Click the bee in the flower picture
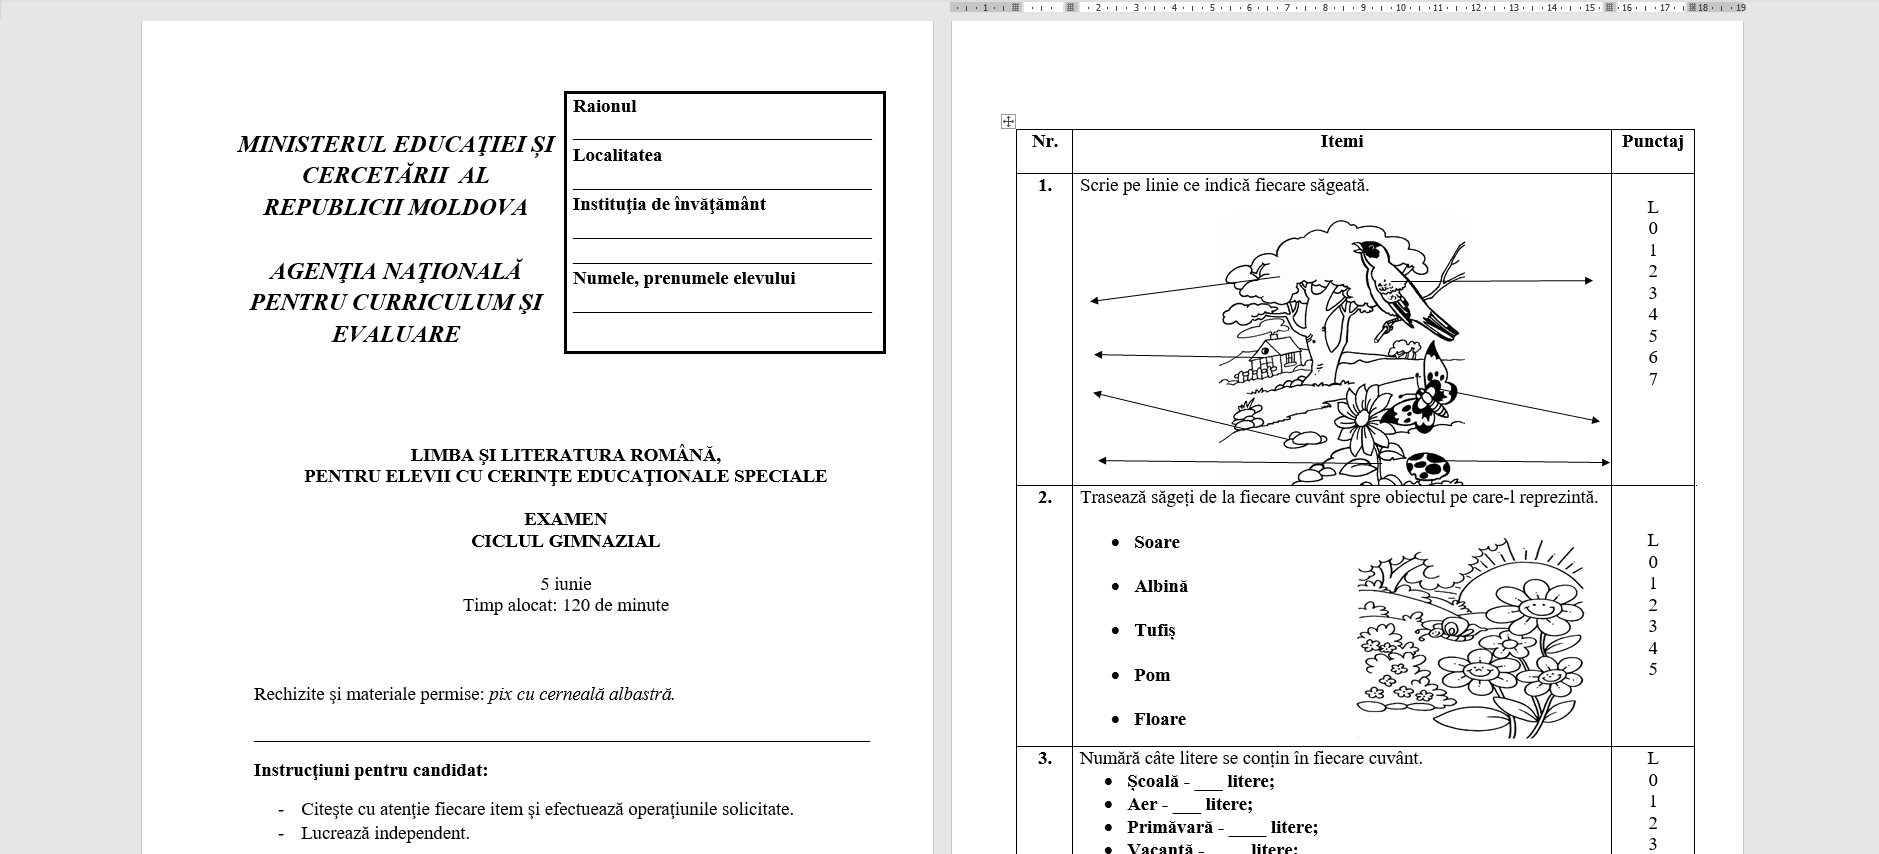The image size is (1879, 854). point(1450,628)
